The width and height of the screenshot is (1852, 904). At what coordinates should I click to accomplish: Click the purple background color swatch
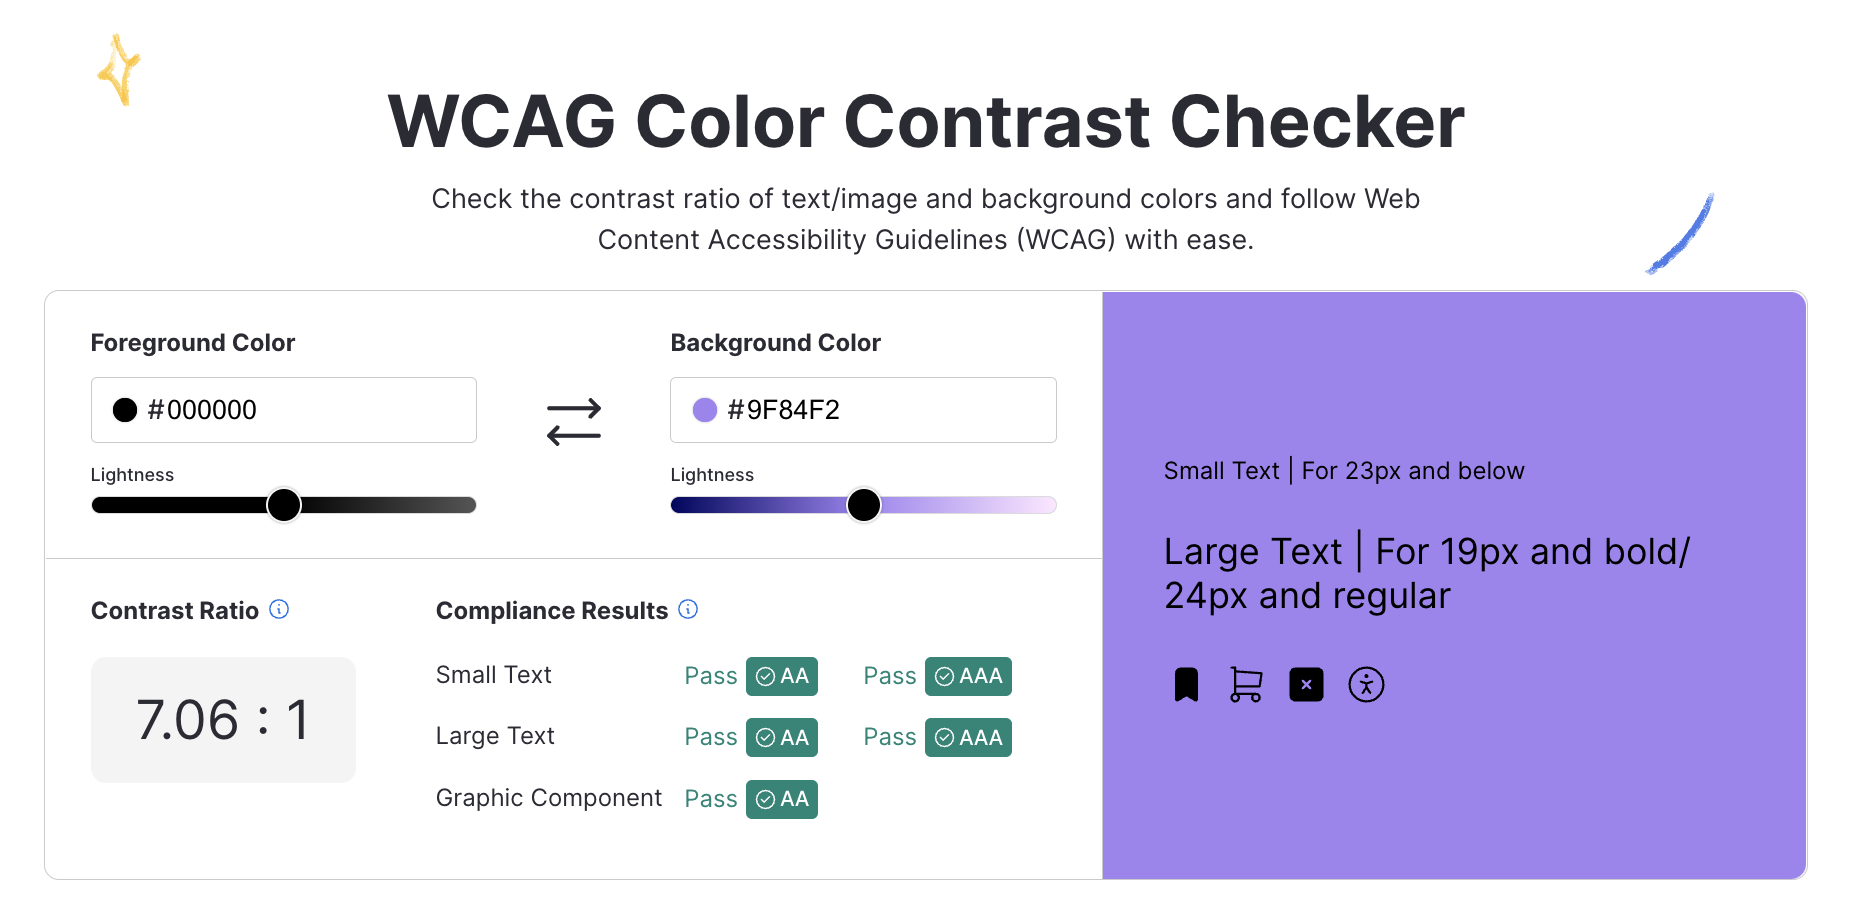tap(703, 409)
